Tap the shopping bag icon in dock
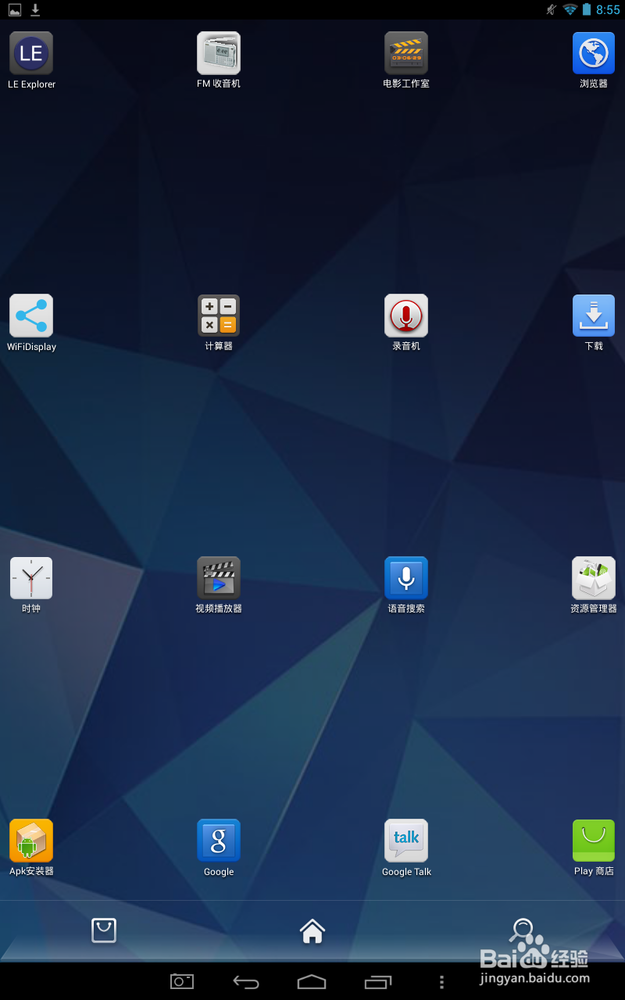 (104, 930)
